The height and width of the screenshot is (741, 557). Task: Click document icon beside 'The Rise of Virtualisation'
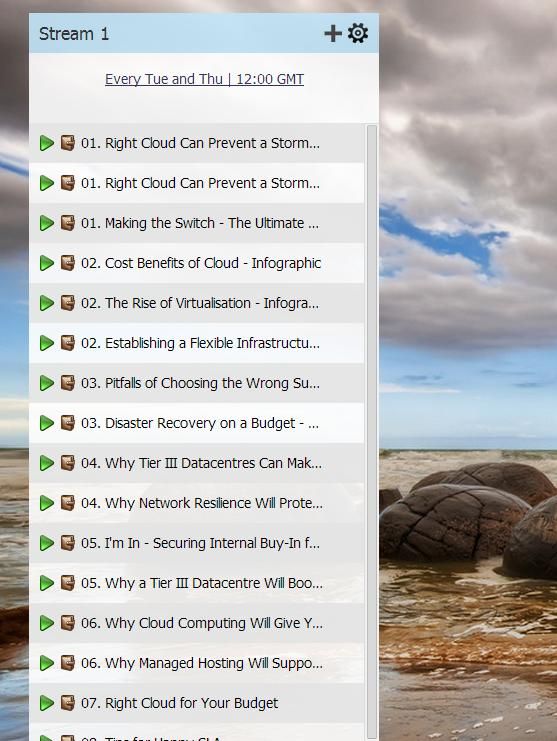click(68, 303)
